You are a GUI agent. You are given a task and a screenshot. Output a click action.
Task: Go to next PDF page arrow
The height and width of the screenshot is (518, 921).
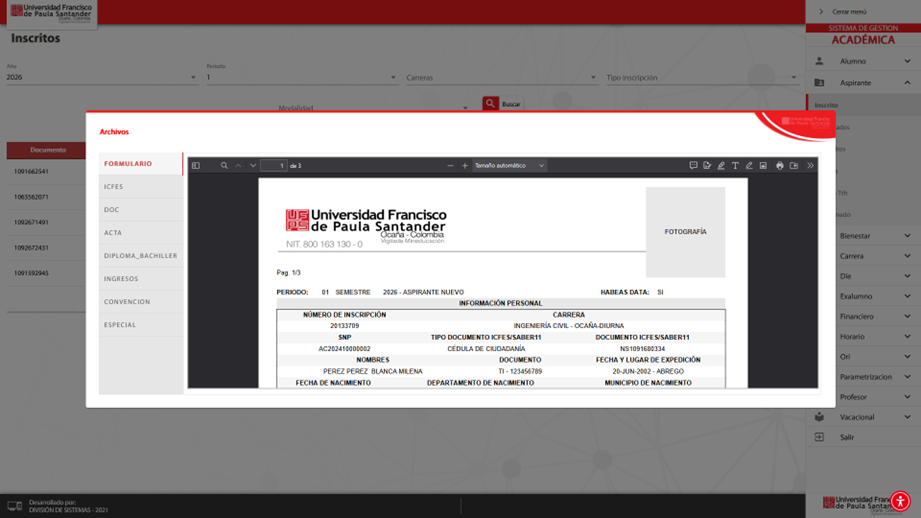point(253,166)
